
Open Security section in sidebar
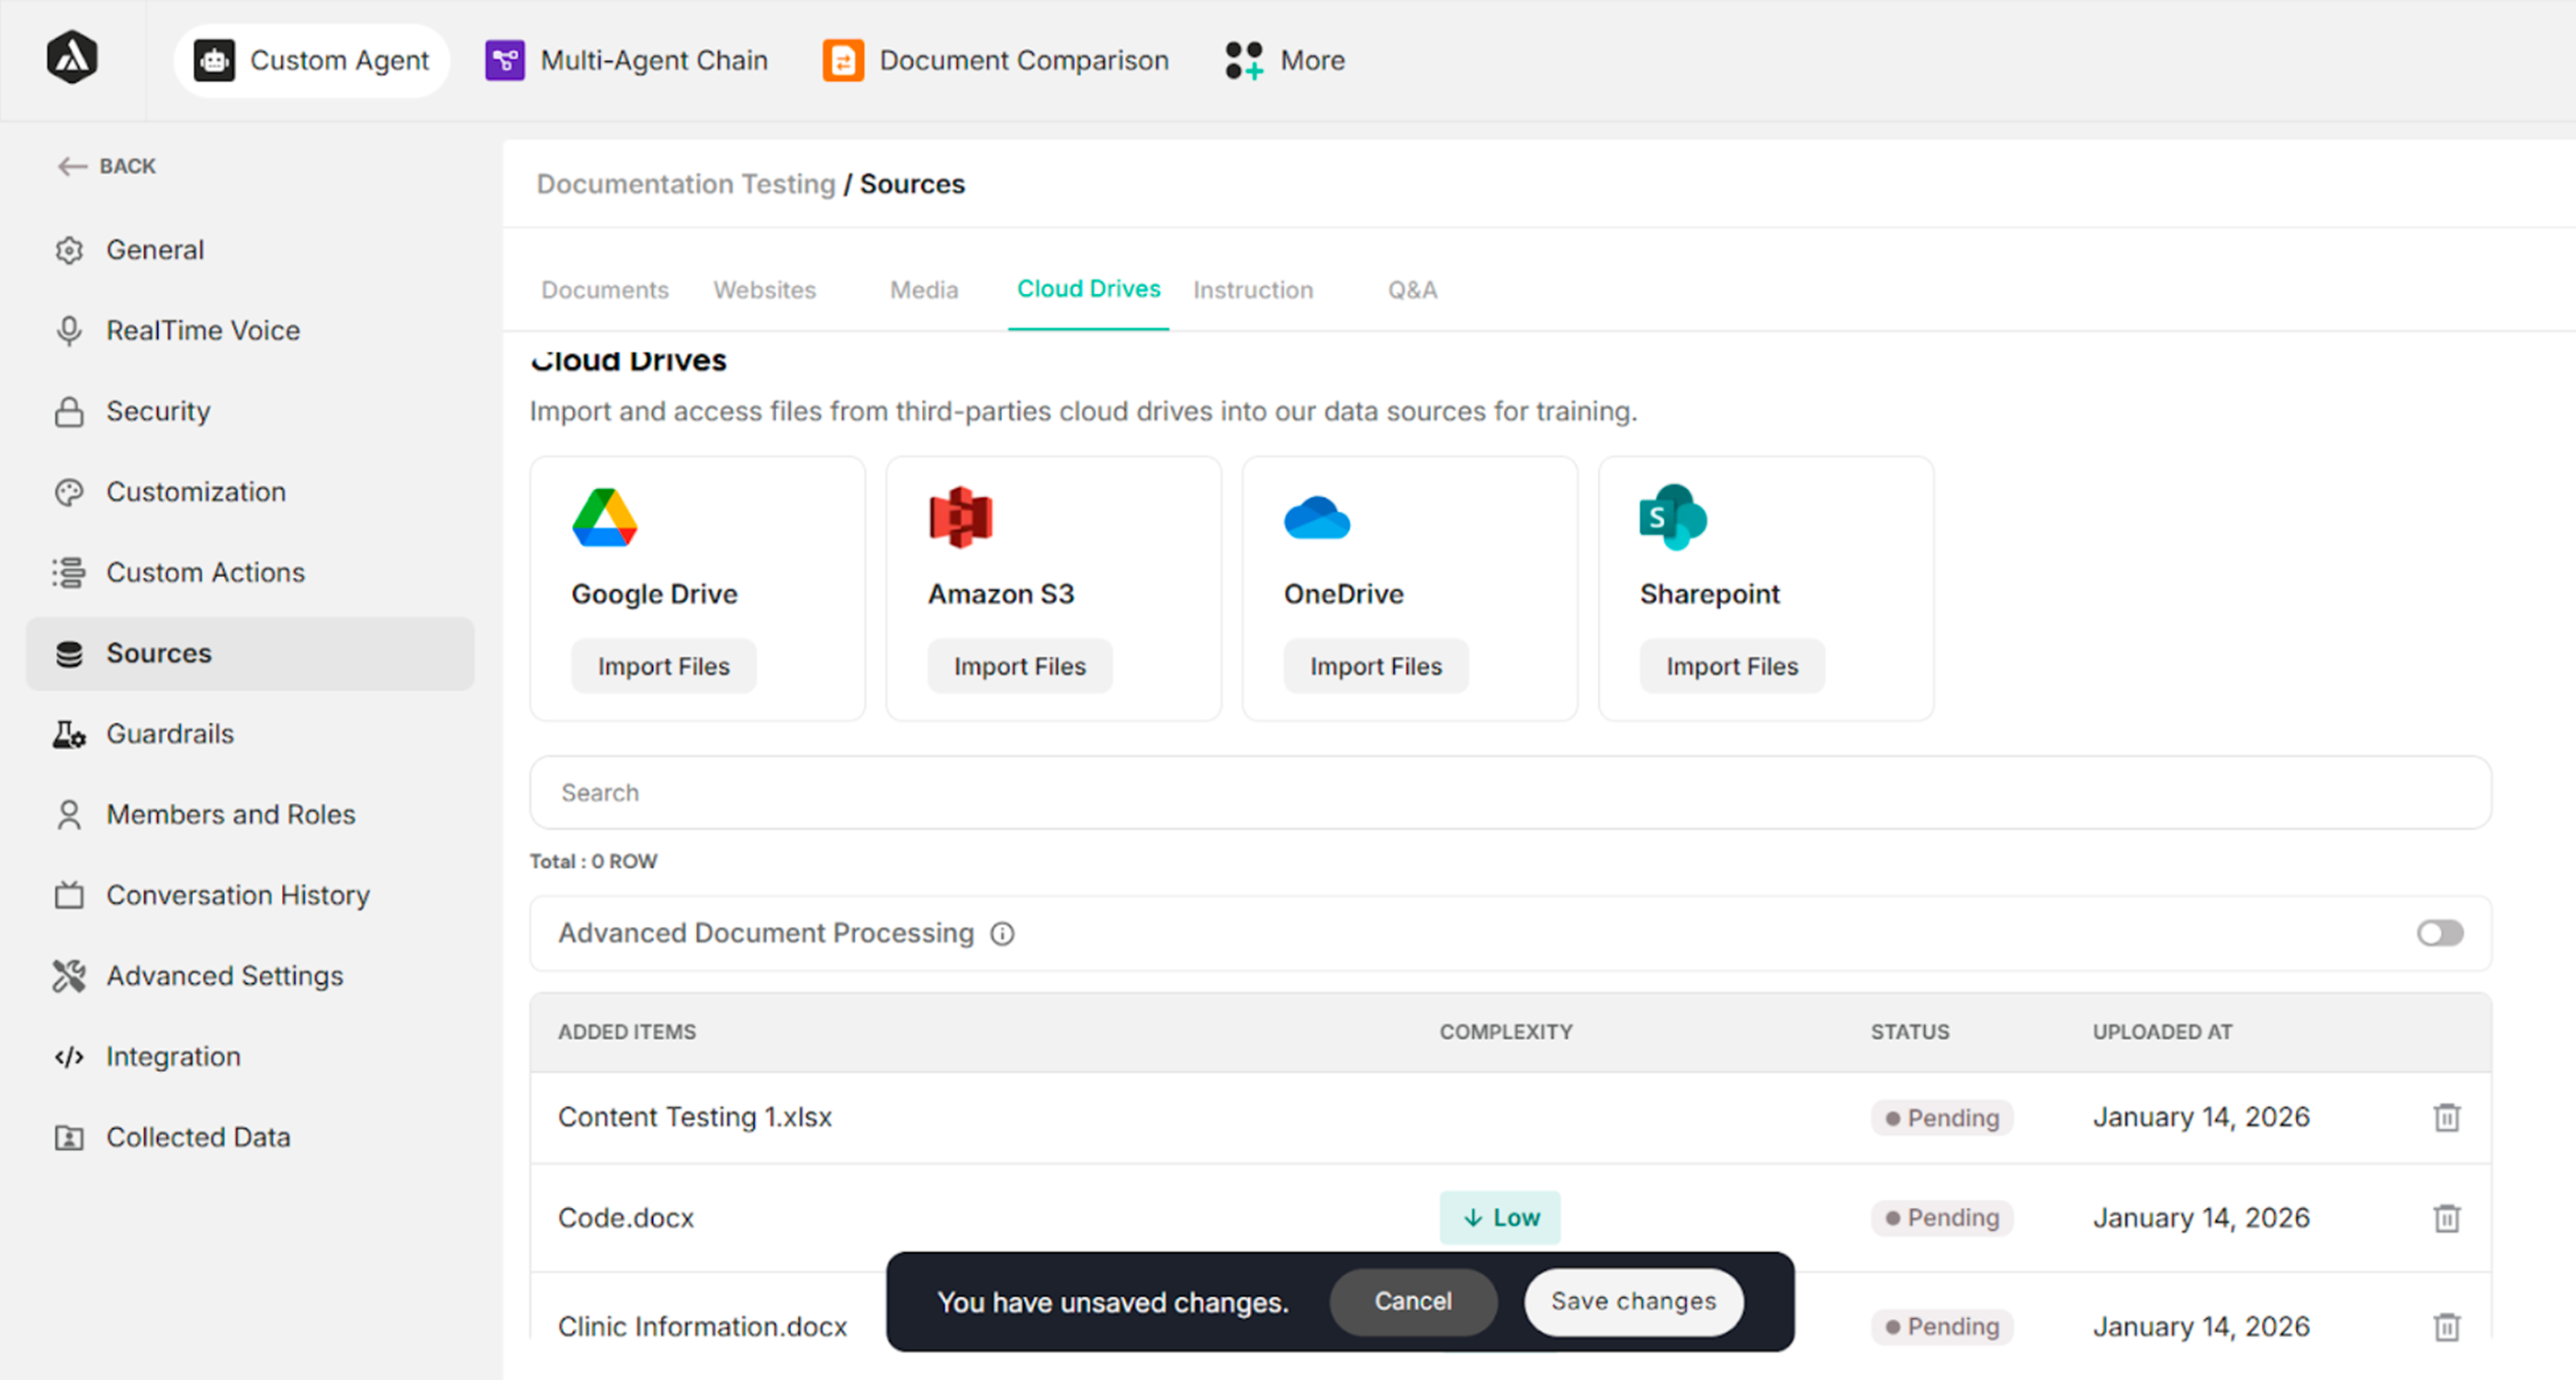tap(250, 411)
